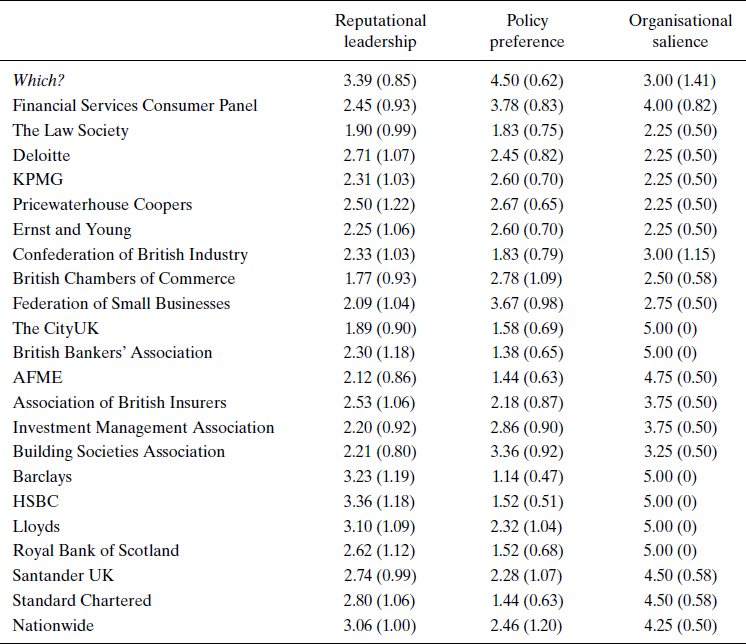Click the AFME row label
The height and width of the screenshot is (644, 746).
point(35,378)
